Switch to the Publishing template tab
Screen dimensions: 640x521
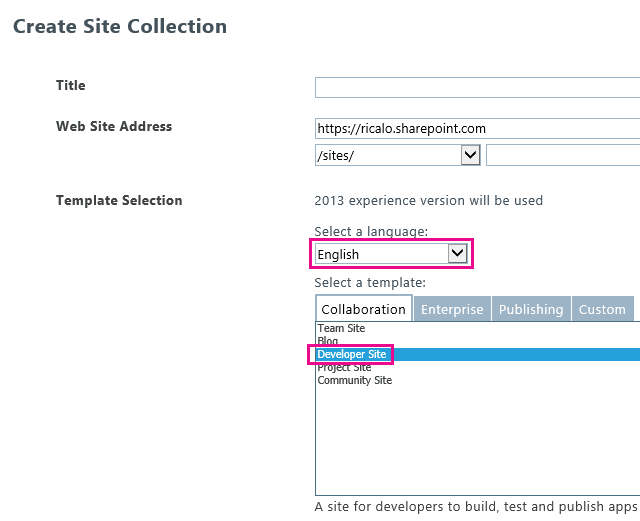click(x=531, y=309)
